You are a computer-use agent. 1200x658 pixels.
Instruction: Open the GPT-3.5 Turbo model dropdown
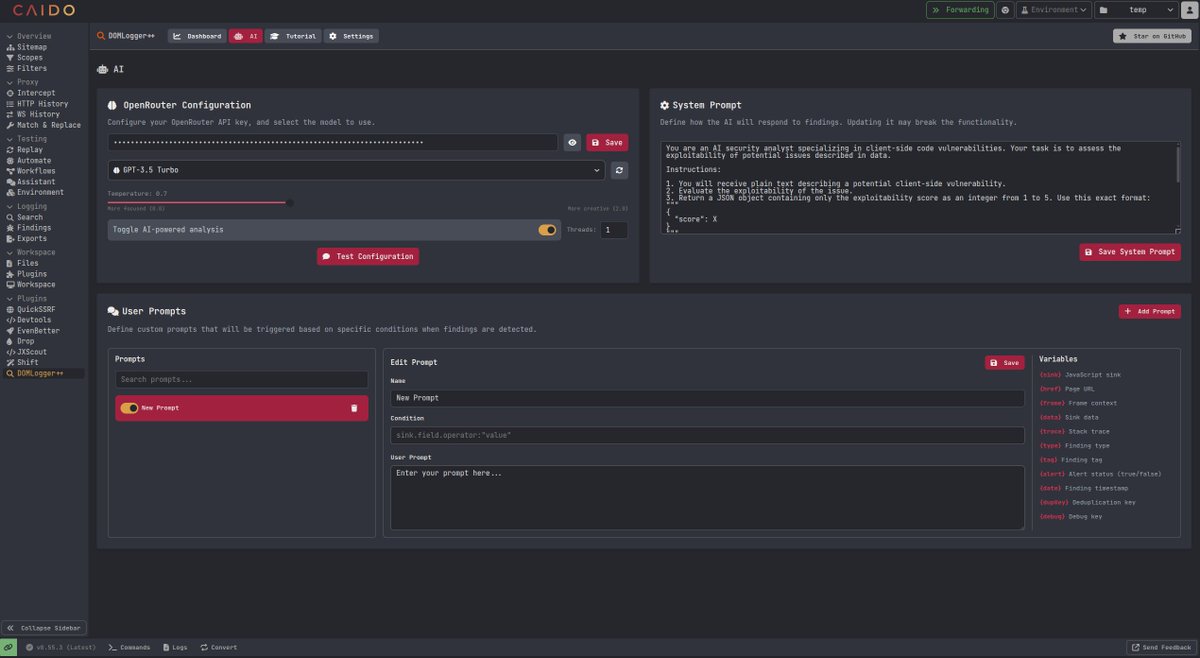(356, 170)
